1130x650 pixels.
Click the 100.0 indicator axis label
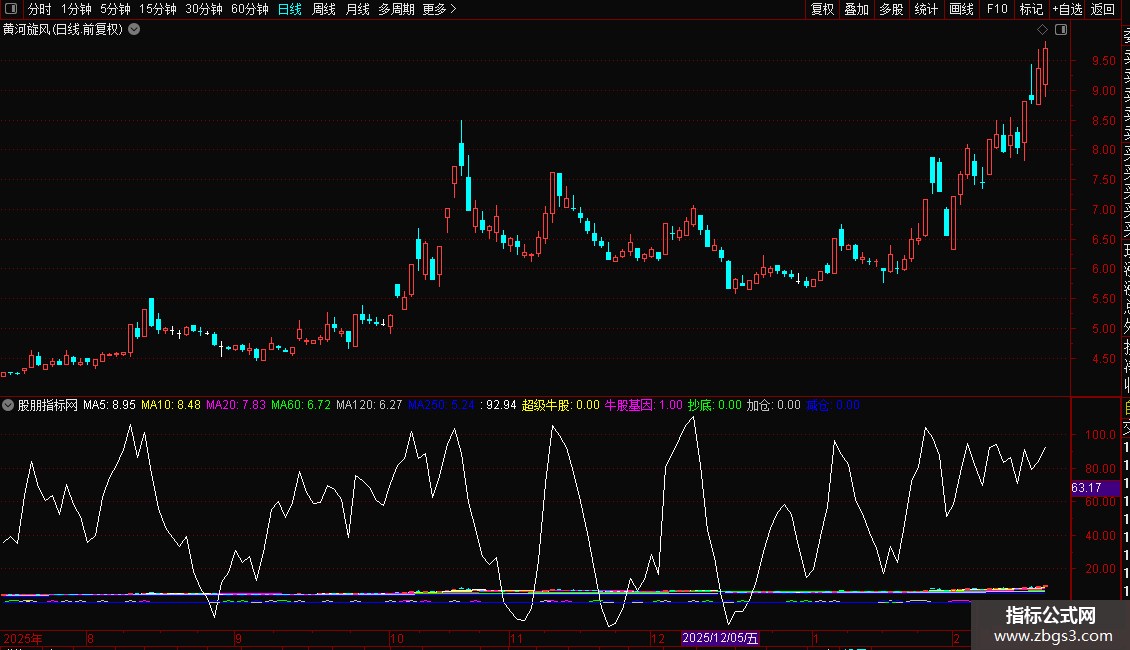tap(1100, 435)
